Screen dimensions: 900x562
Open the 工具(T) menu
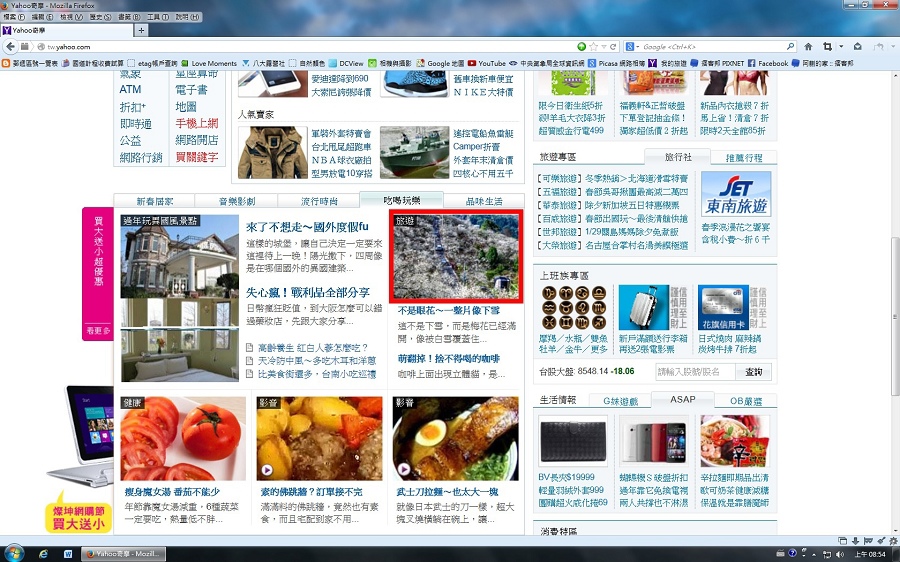click(x=158, y=17)
